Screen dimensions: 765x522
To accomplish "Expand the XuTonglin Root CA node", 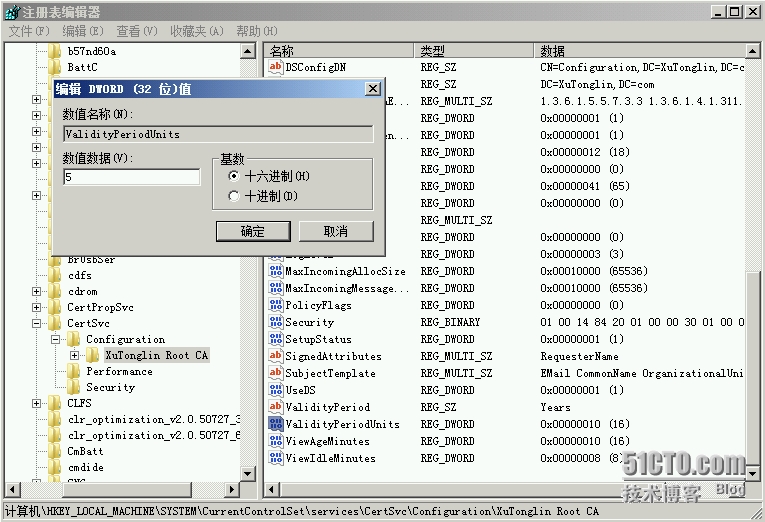I will 74,355.
